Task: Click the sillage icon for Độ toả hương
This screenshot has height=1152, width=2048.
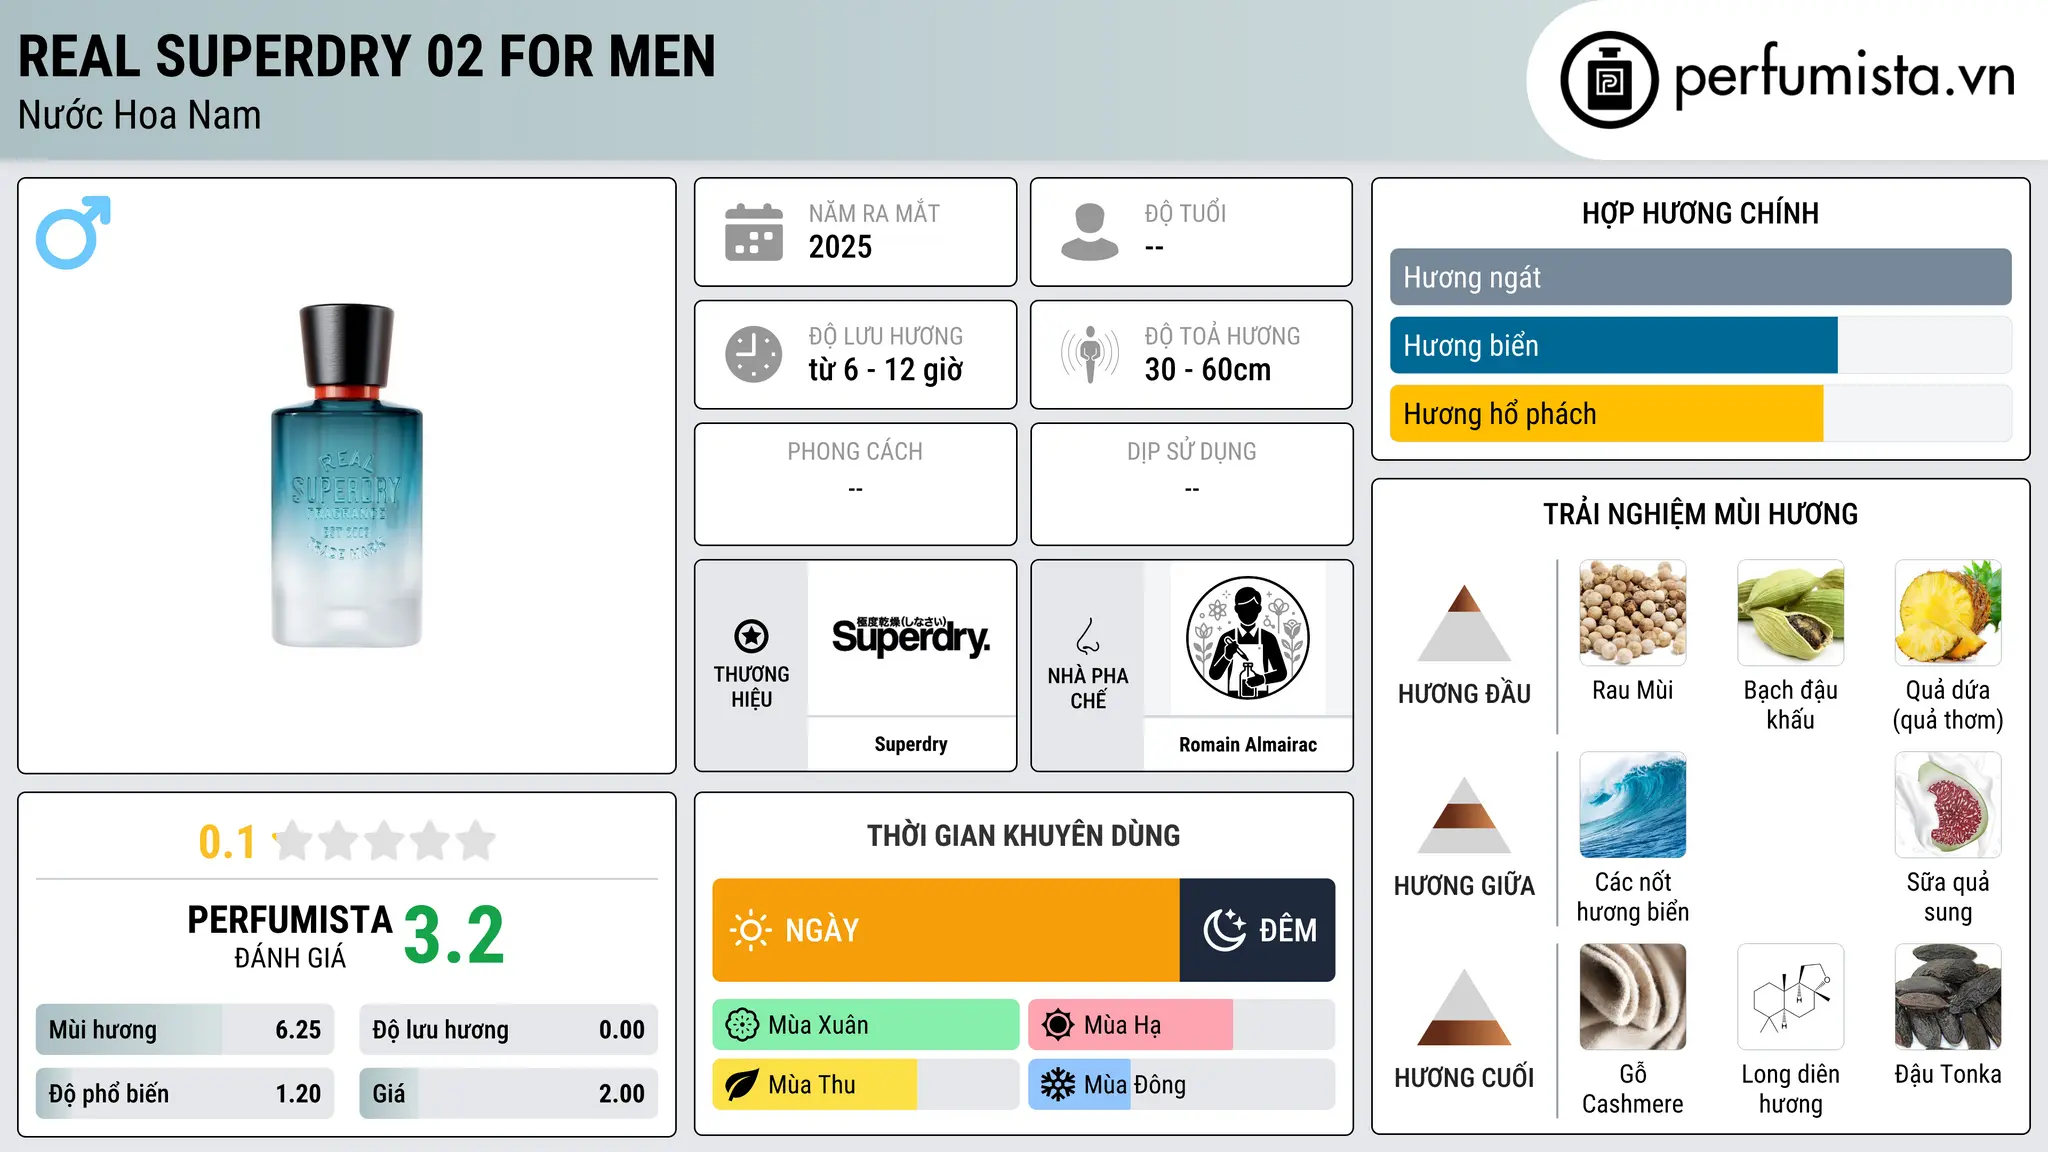Action: (x=1089, y=354)
